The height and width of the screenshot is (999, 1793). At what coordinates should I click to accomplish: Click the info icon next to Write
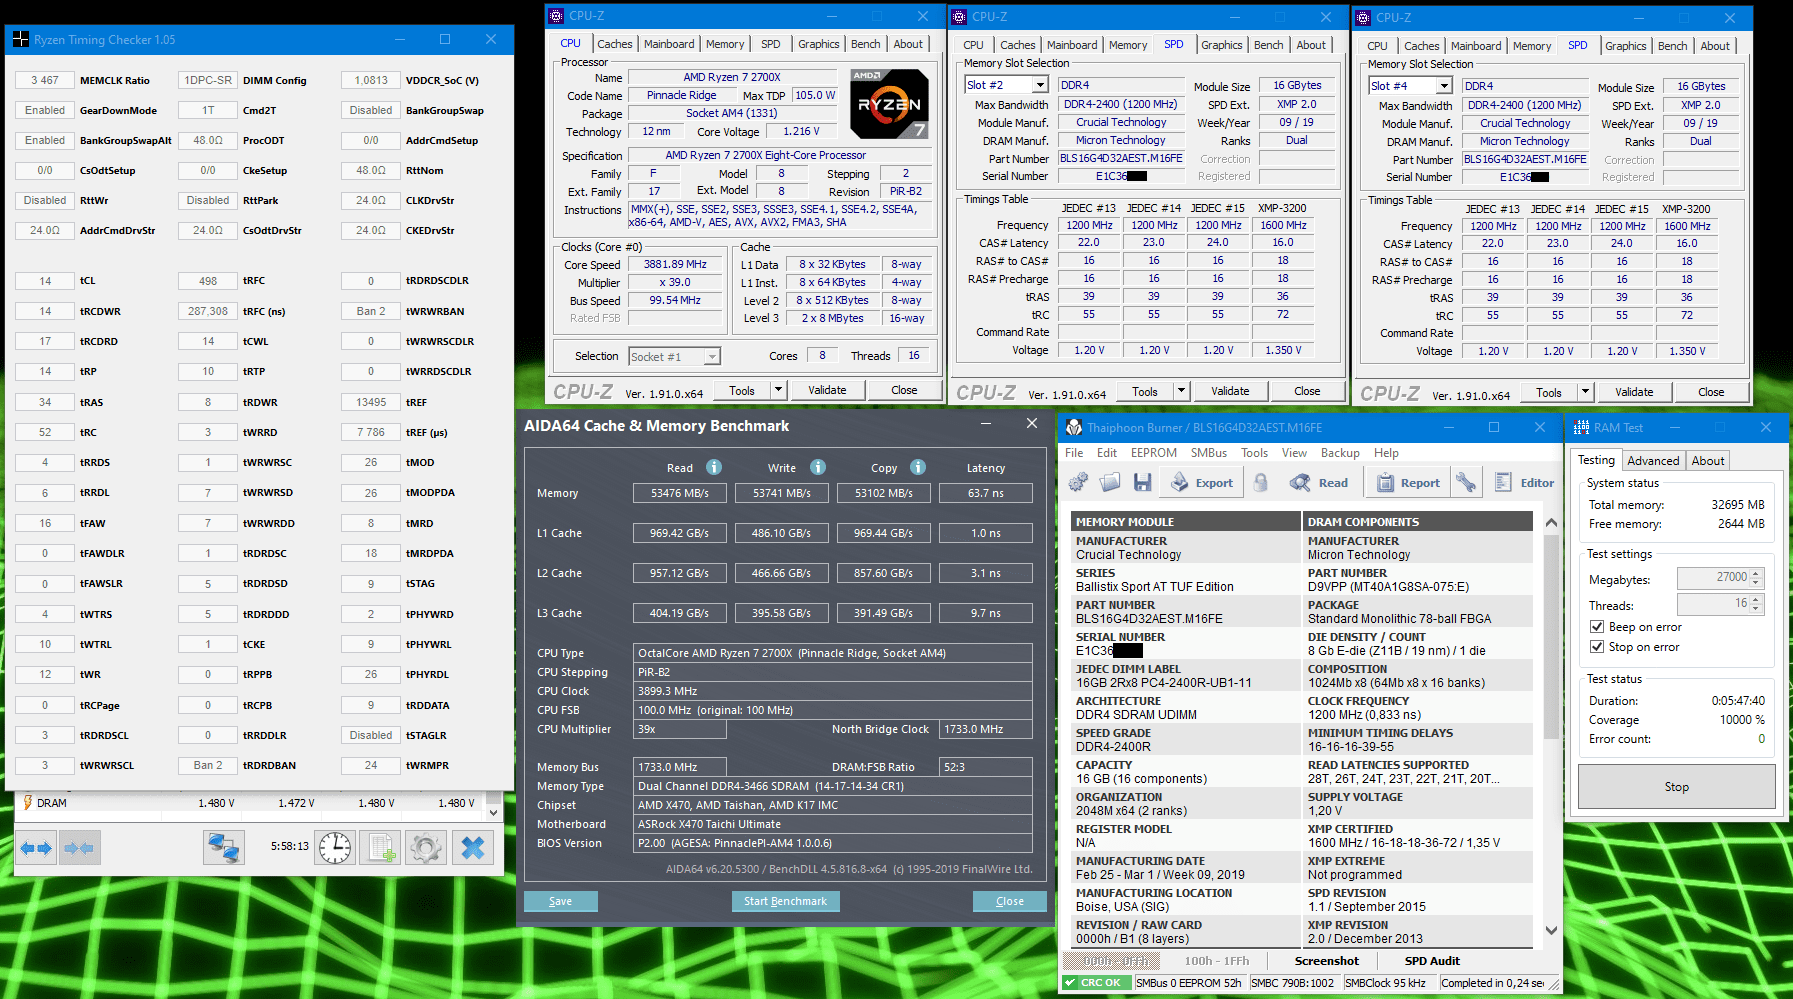818,467
